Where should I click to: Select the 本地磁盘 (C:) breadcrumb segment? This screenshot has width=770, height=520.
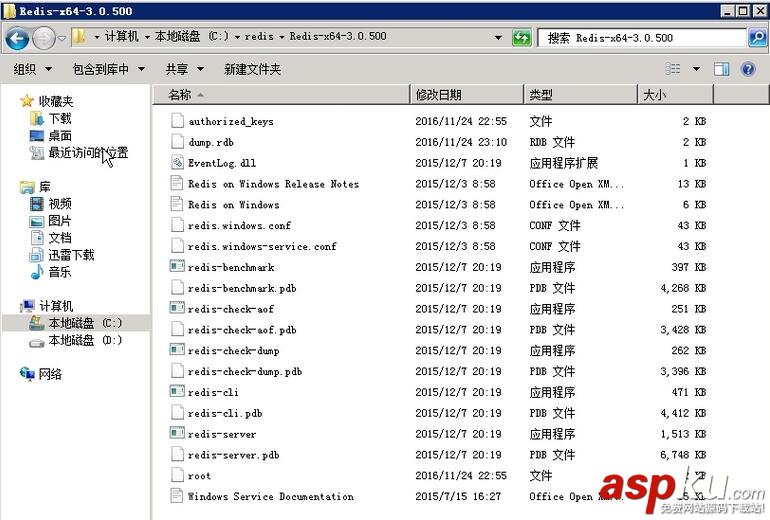pos(192,36)
